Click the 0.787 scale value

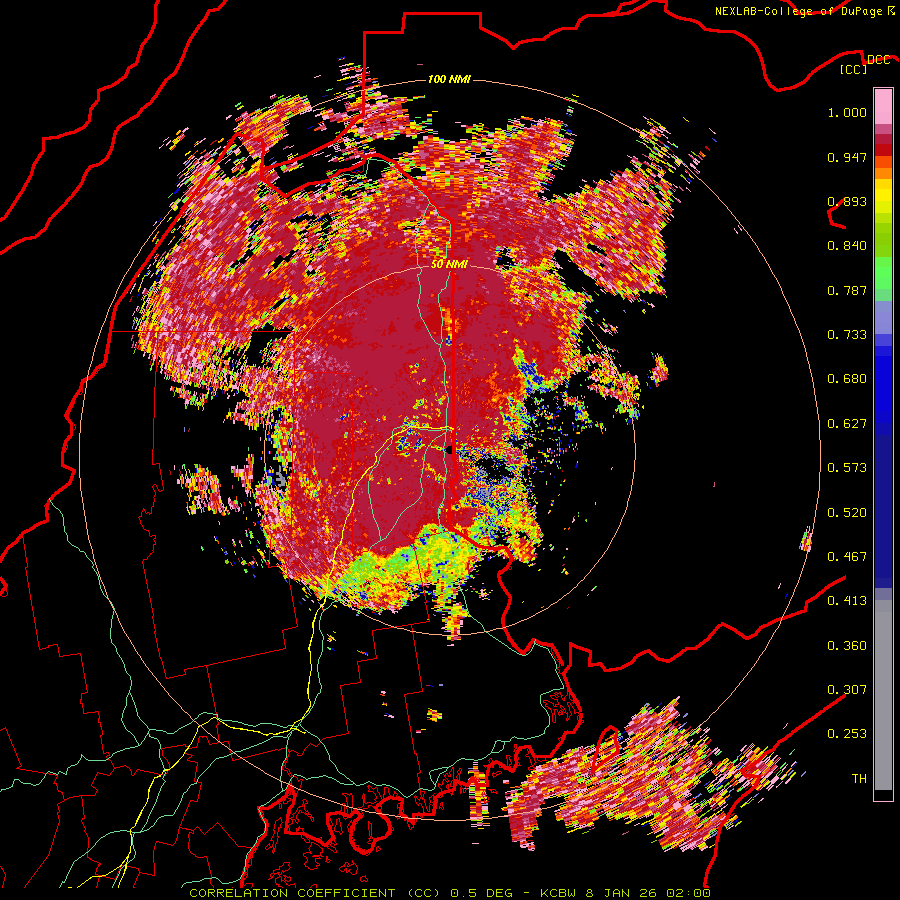(x=847, y=290)
